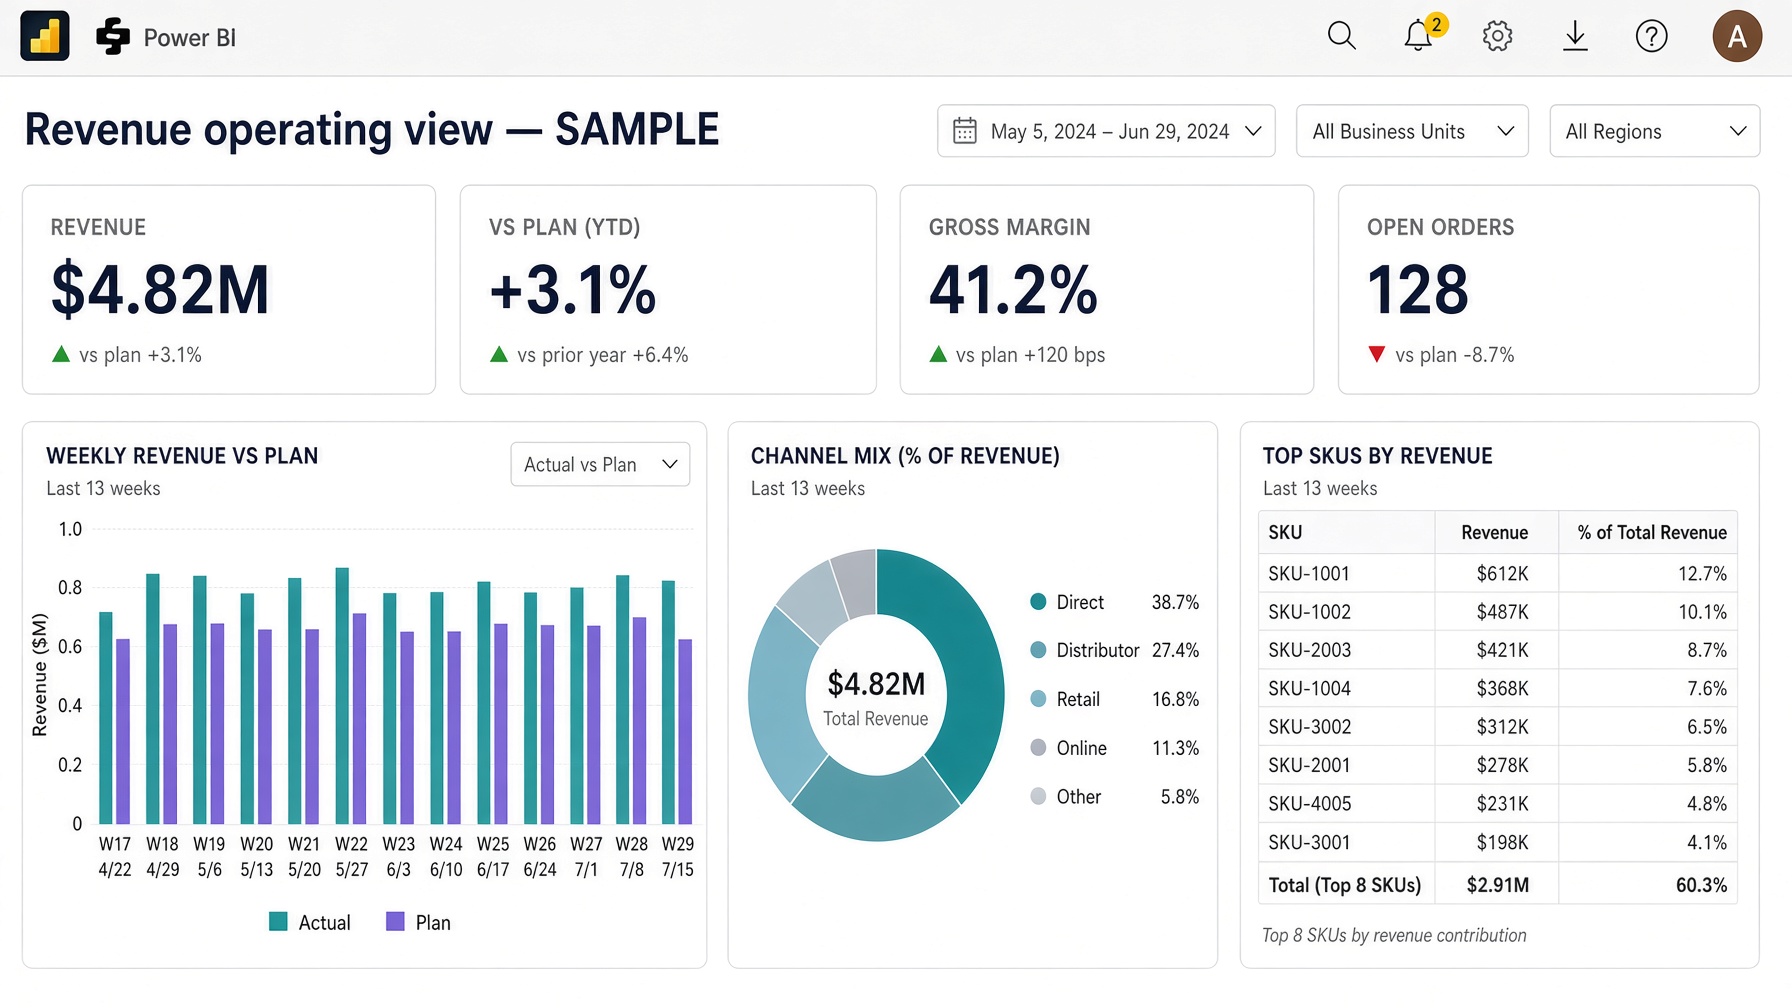Image resolution: width=1792 pixels, height=1008 pixels.
Task: Select the SKU-1004 row label
Action: (x=1309, y=688)
